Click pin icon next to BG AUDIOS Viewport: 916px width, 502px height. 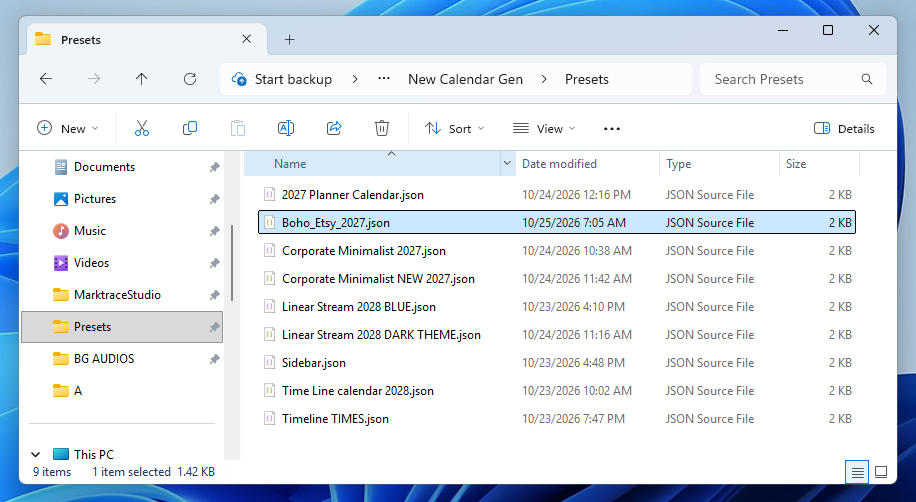pos(214,359)
